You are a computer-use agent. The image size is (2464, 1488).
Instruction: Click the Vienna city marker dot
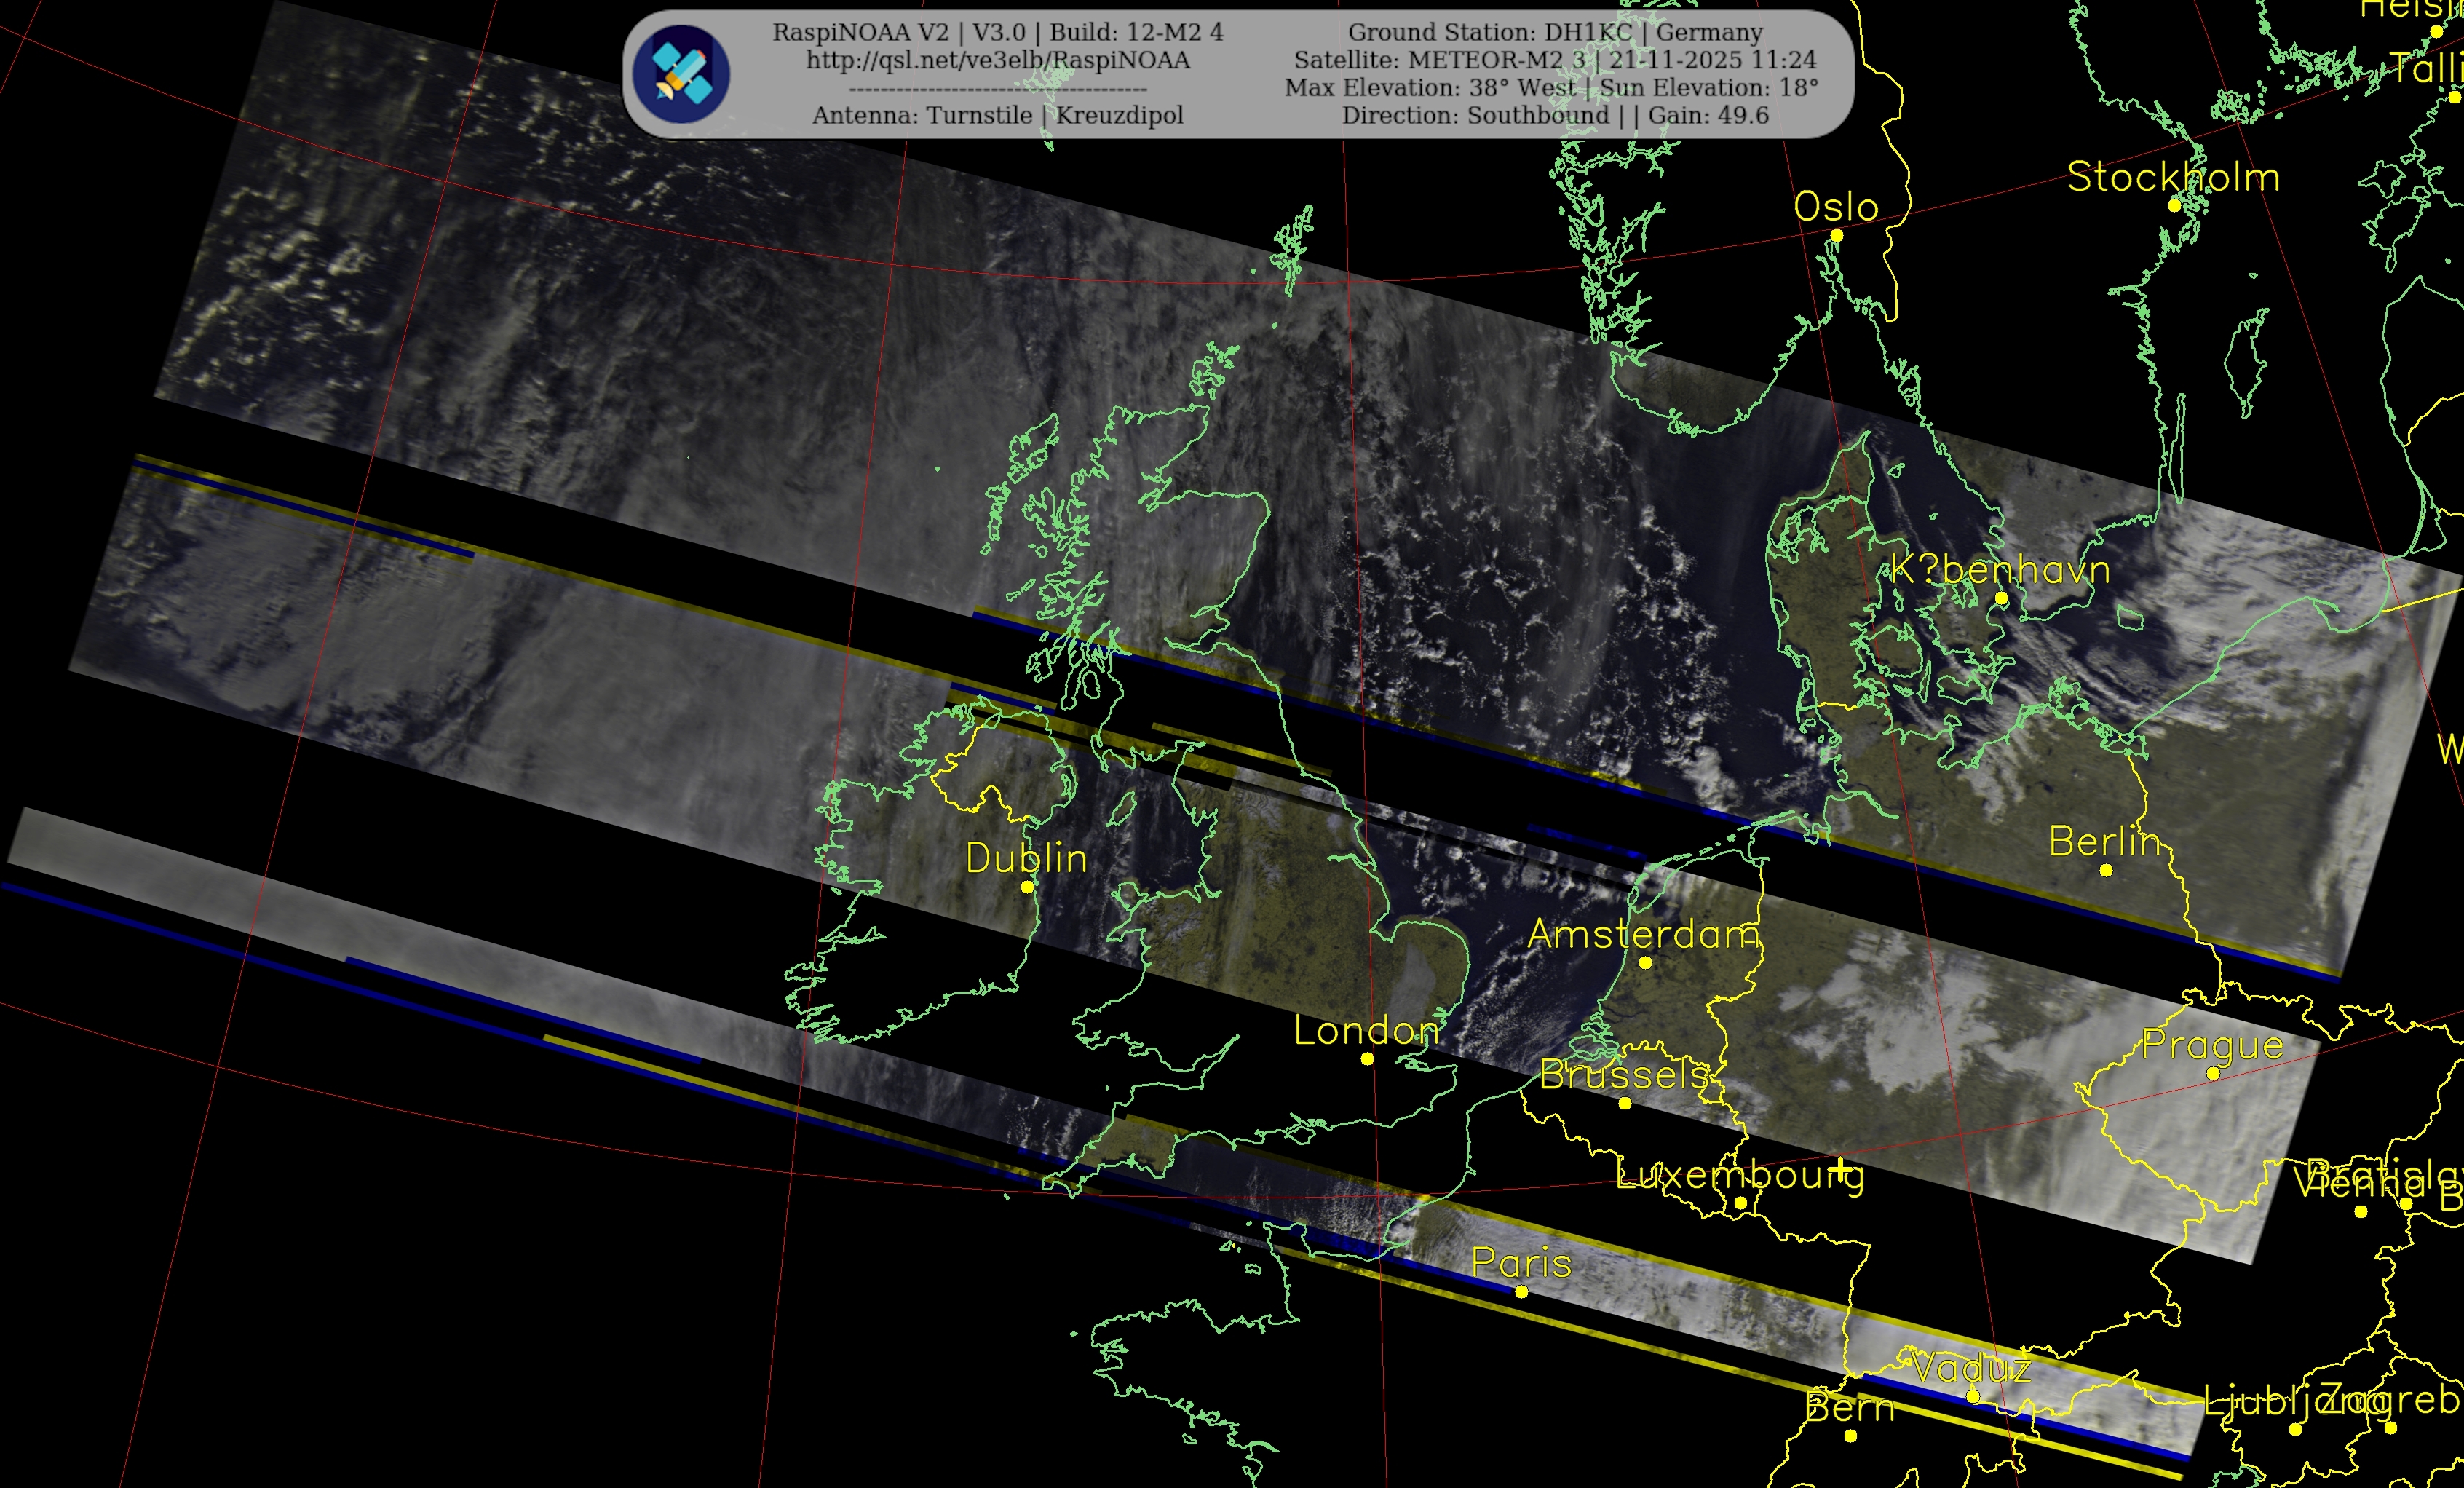(x=2361, y=1212)
